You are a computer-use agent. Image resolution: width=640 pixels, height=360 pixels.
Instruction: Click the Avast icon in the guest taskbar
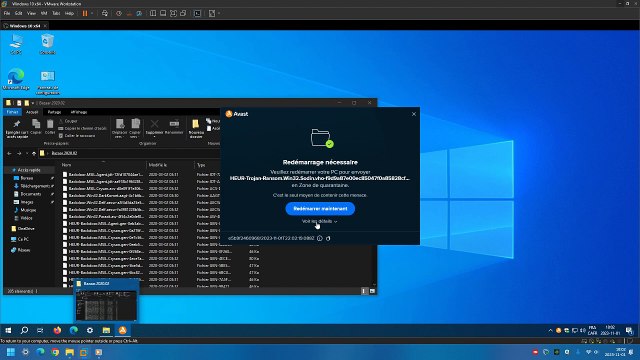click(122, 330)
